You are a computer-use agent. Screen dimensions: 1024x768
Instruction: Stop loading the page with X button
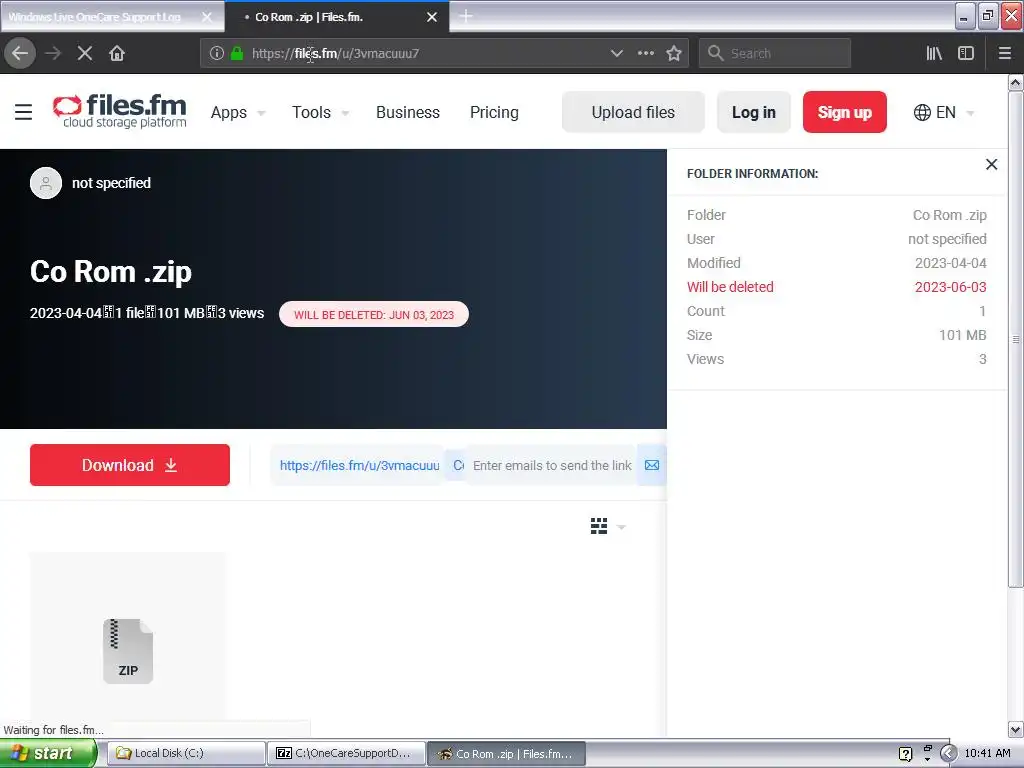(84, 53)
